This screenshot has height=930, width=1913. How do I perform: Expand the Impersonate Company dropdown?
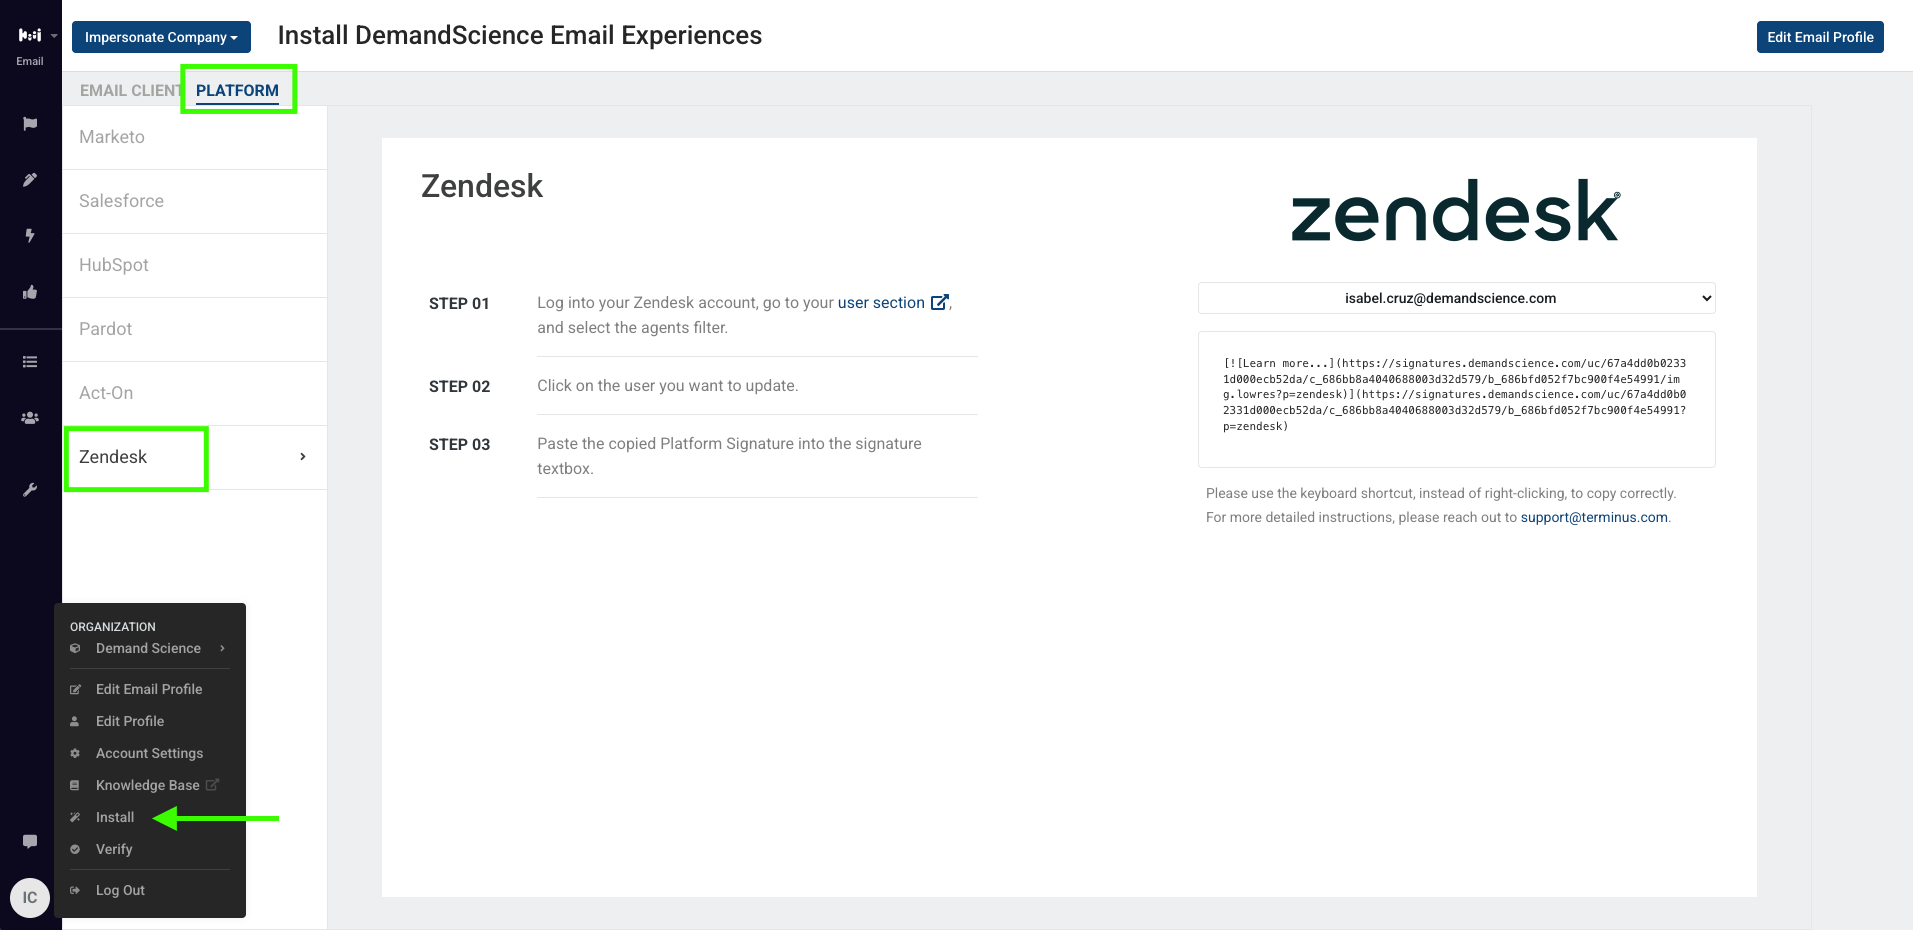[x=161, y=37]
